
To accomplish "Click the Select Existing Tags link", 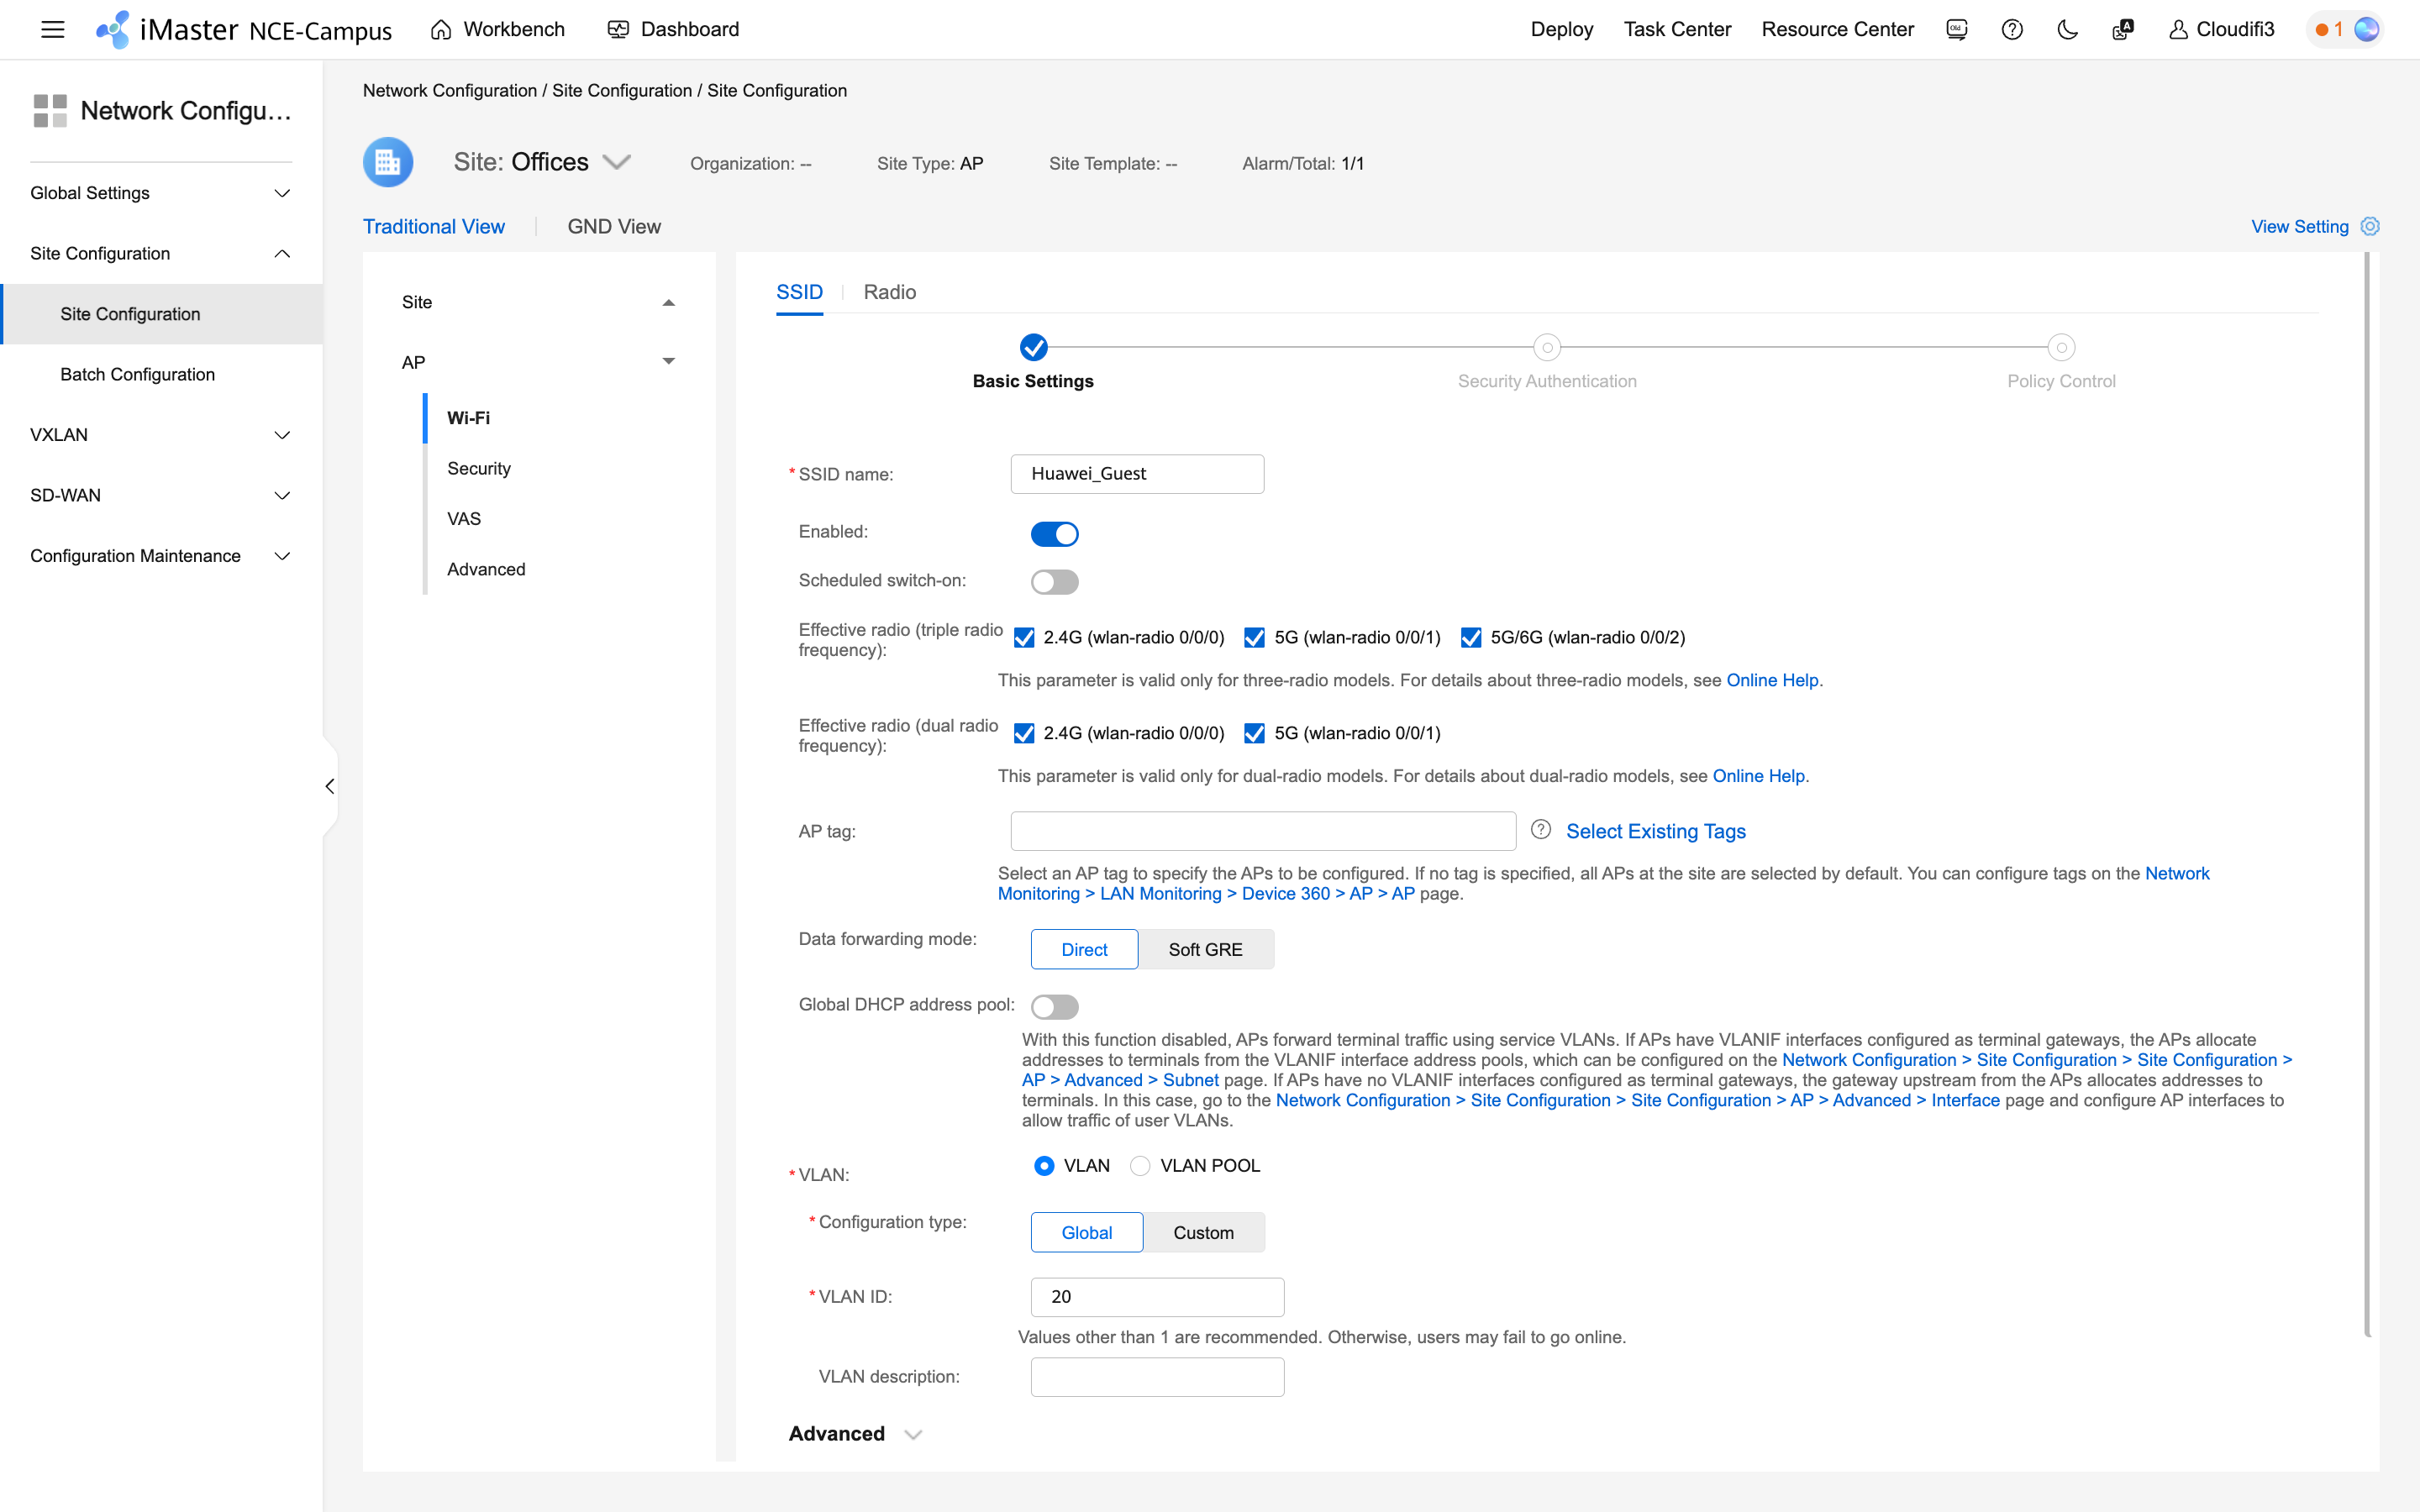I will pos(1655,831).
